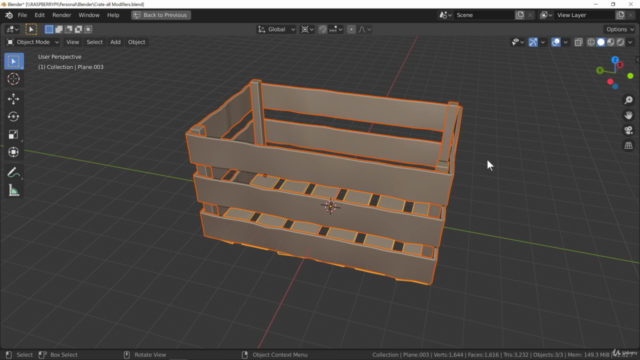Toggle X-ray mode

(578, 42)
